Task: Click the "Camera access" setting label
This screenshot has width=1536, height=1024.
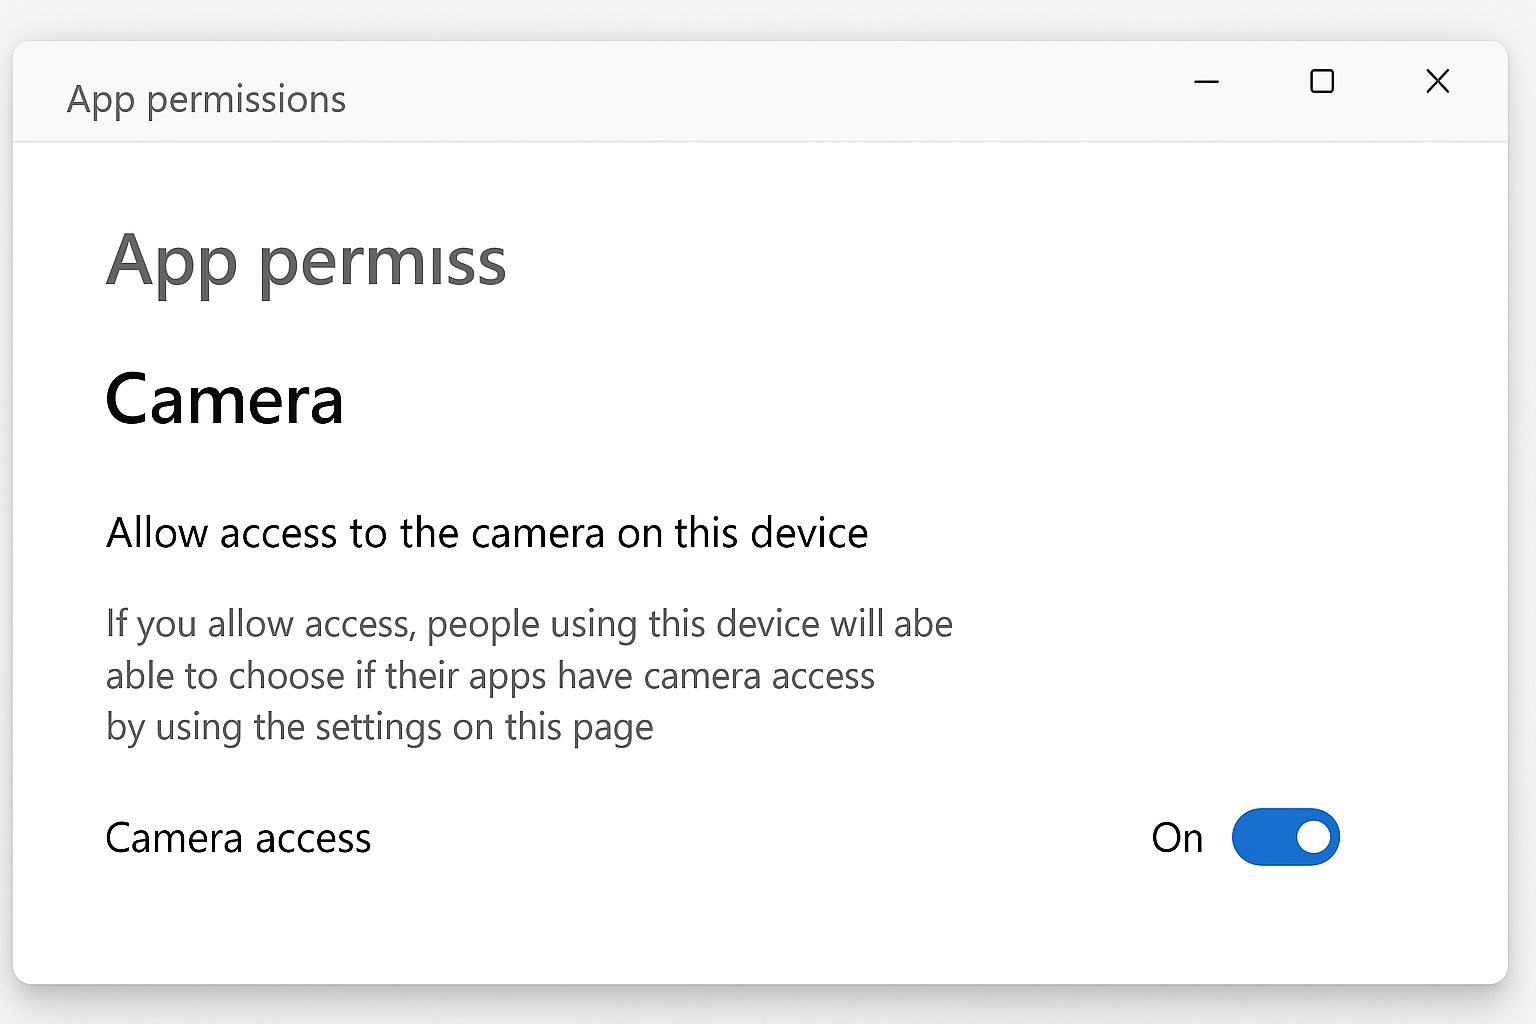Action: [238, 838]
